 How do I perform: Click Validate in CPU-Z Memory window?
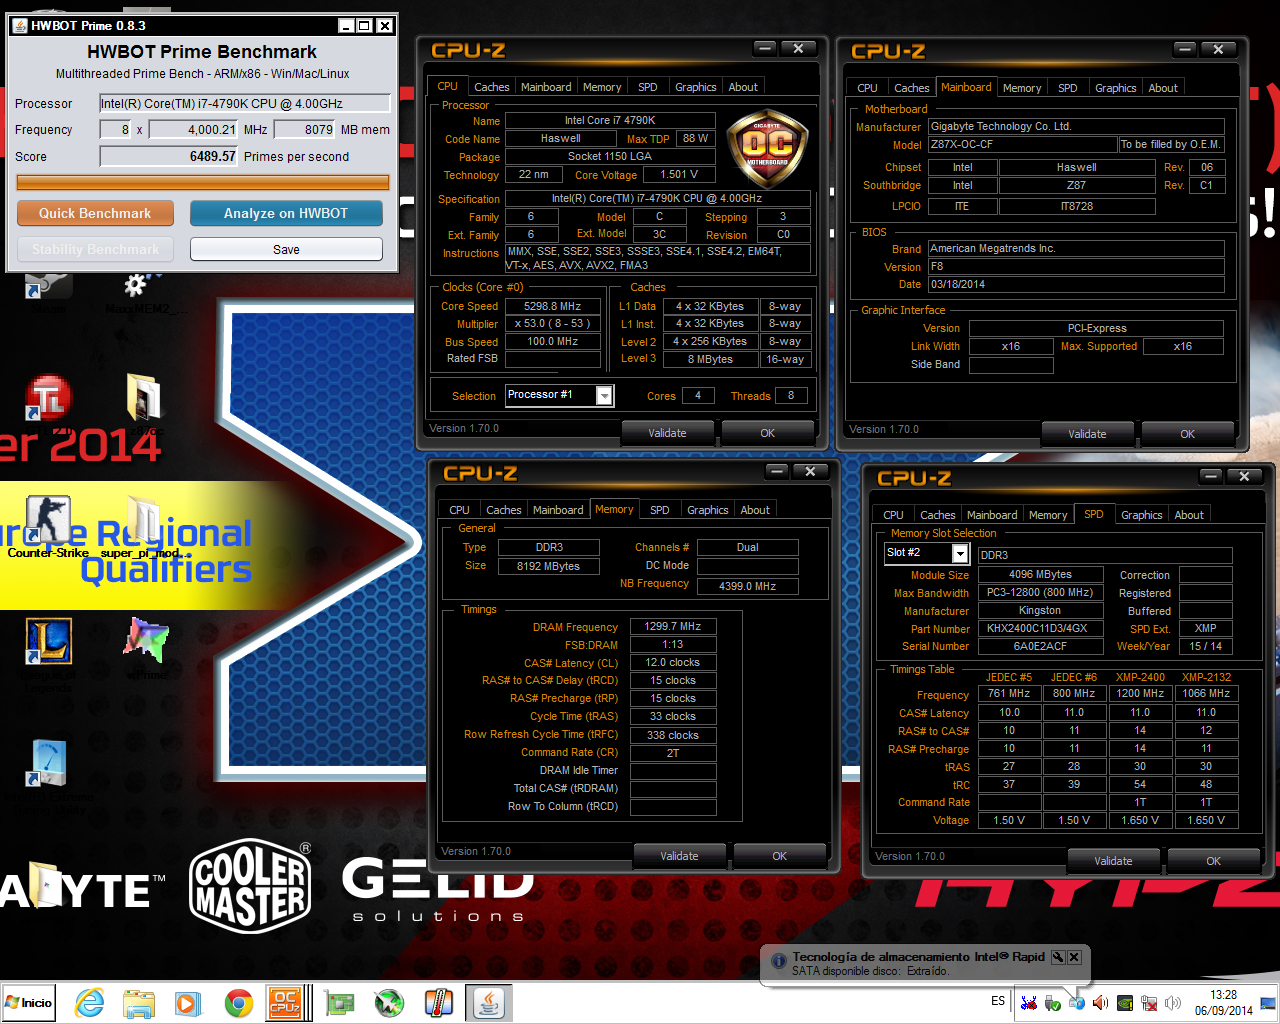679,856
